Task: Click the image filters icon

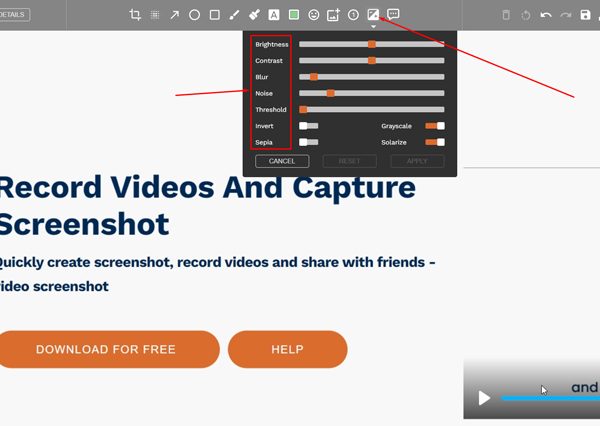Action: [373, 15]
